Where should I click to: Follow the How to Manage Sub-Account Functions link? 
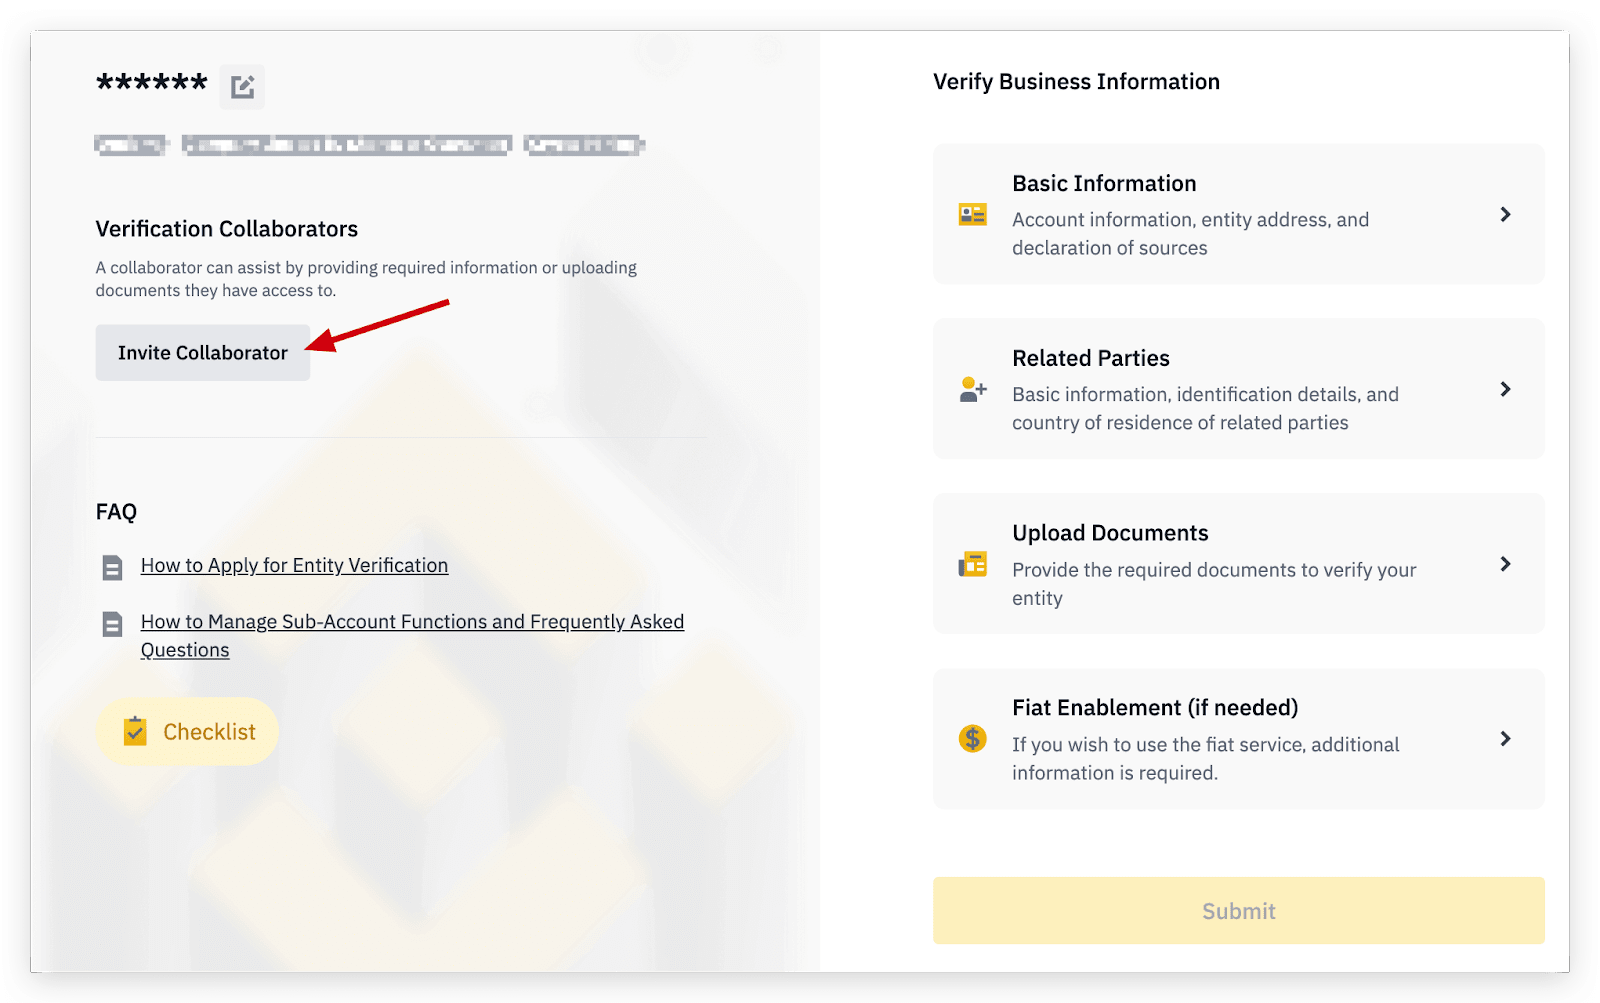[412, 622]
